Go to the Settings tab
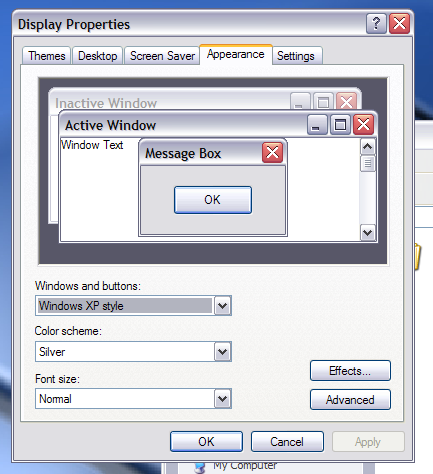Screen dimensions: 433x474 296,56
